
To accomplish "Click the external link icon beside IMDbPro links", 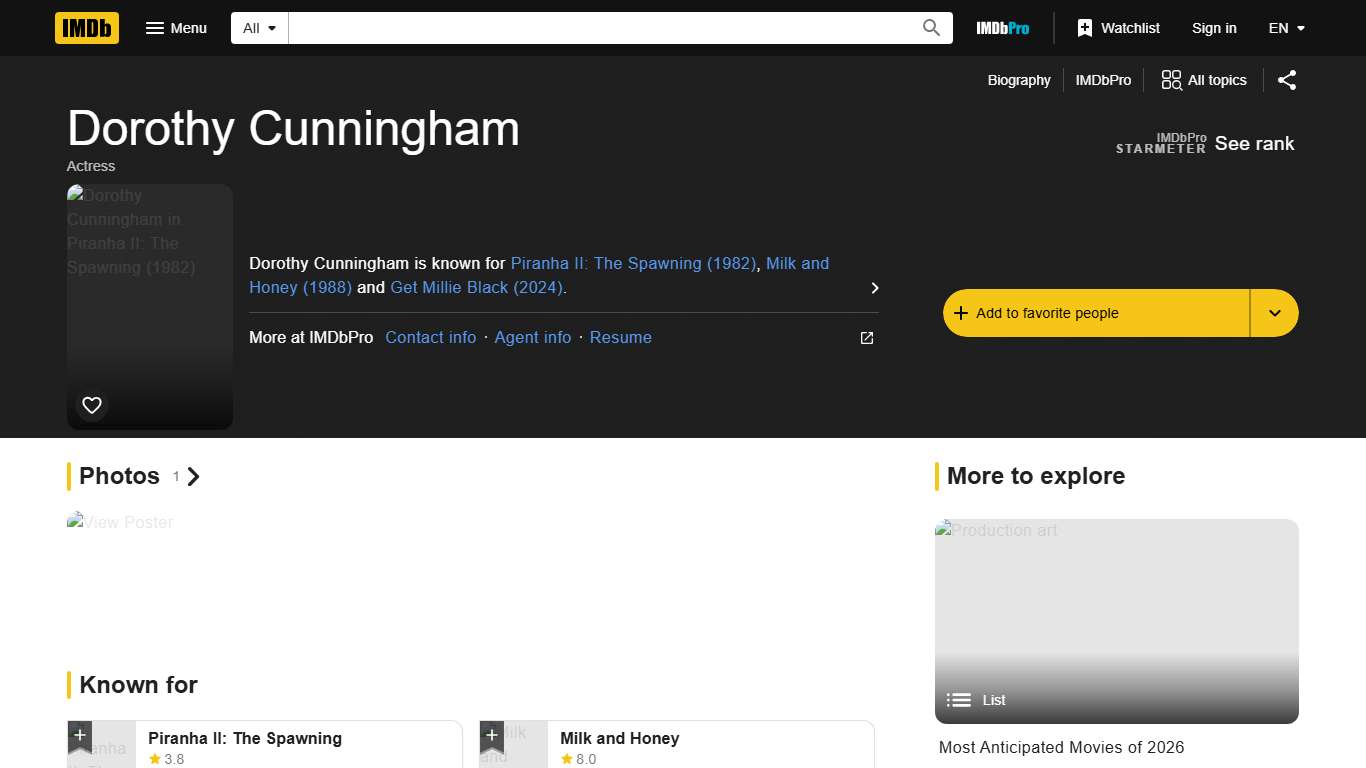I will (x=866, y=338).
